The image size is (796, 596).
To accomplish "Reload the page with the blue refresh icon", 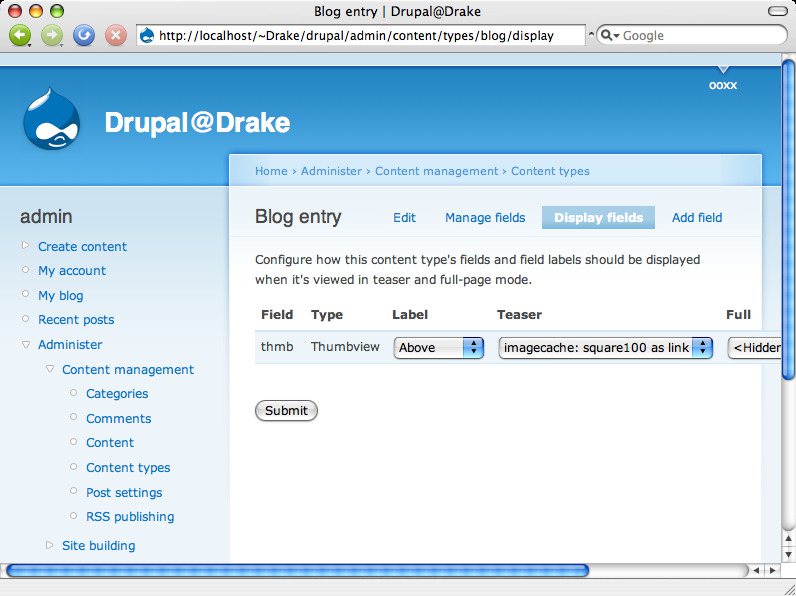I will click(84, 36).
